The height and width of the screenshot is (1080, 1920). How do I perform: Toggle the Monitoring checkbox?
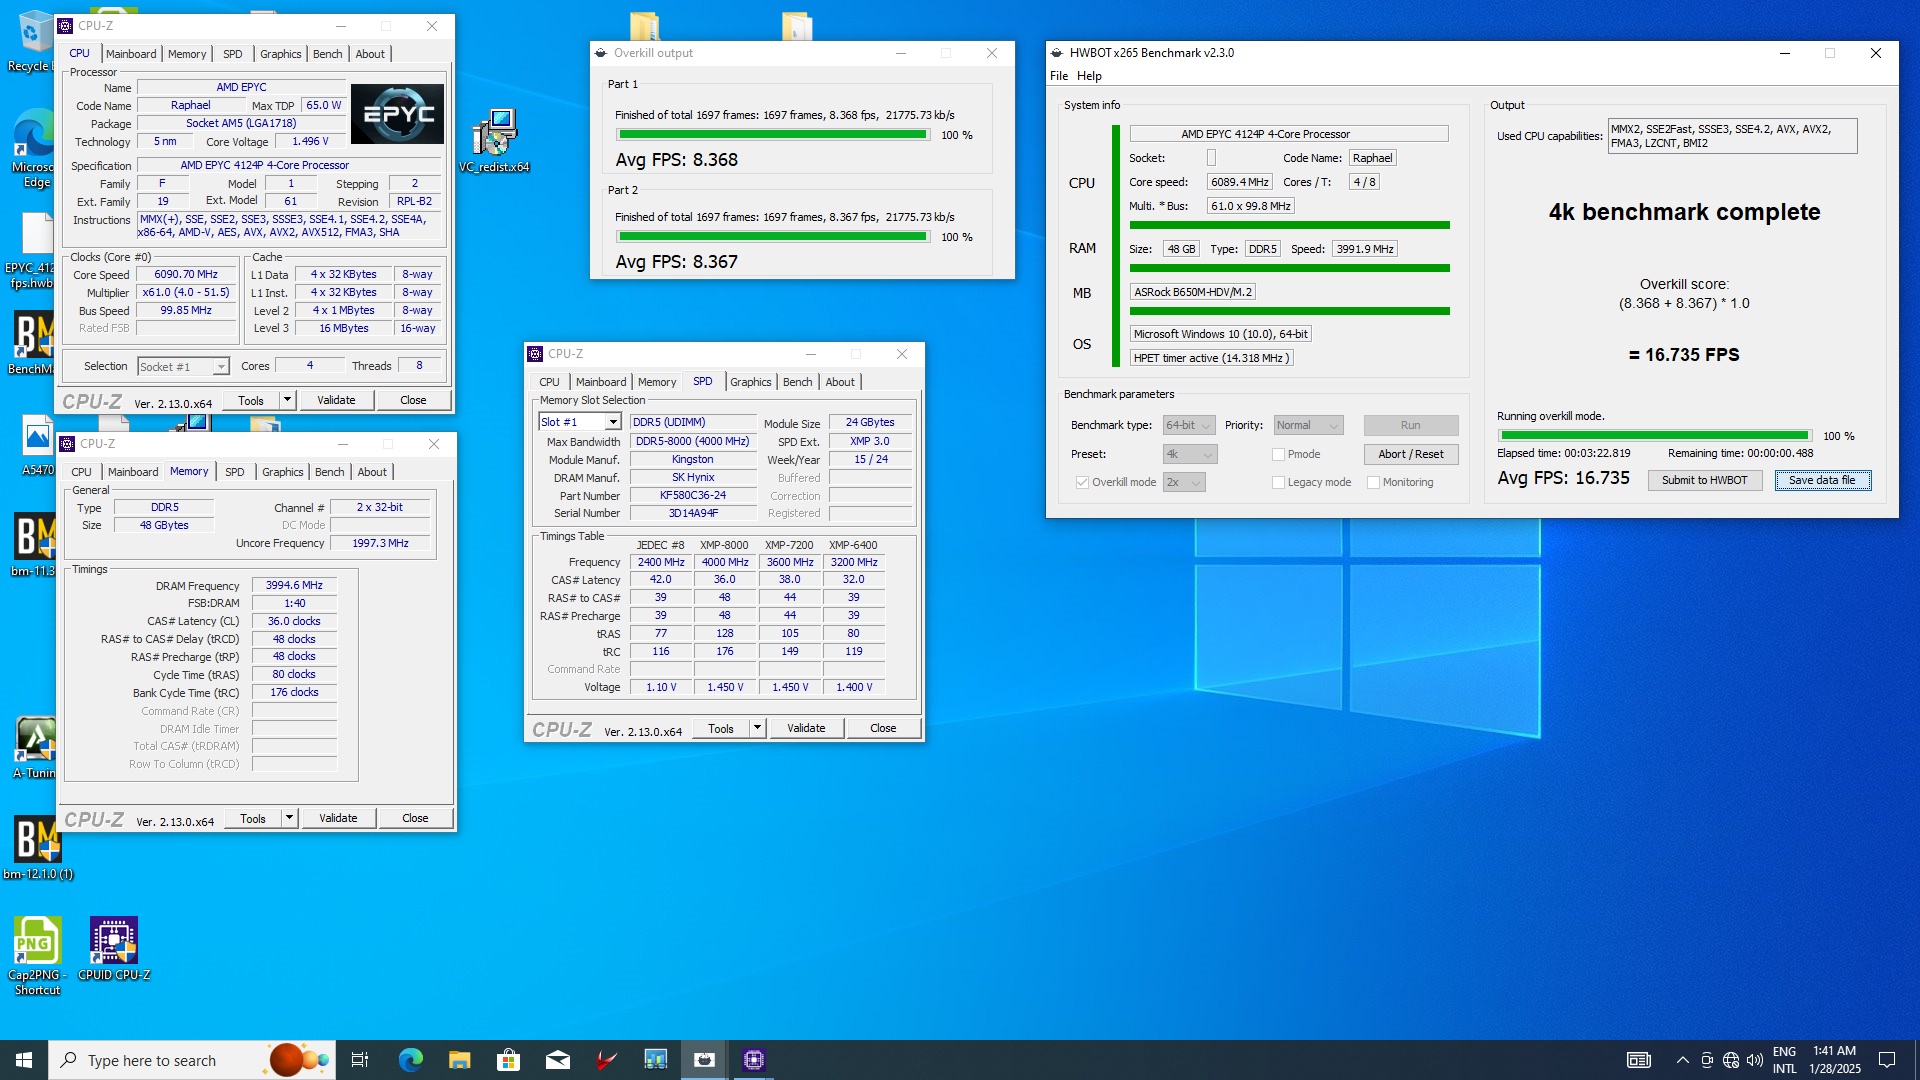point(1373,482)
